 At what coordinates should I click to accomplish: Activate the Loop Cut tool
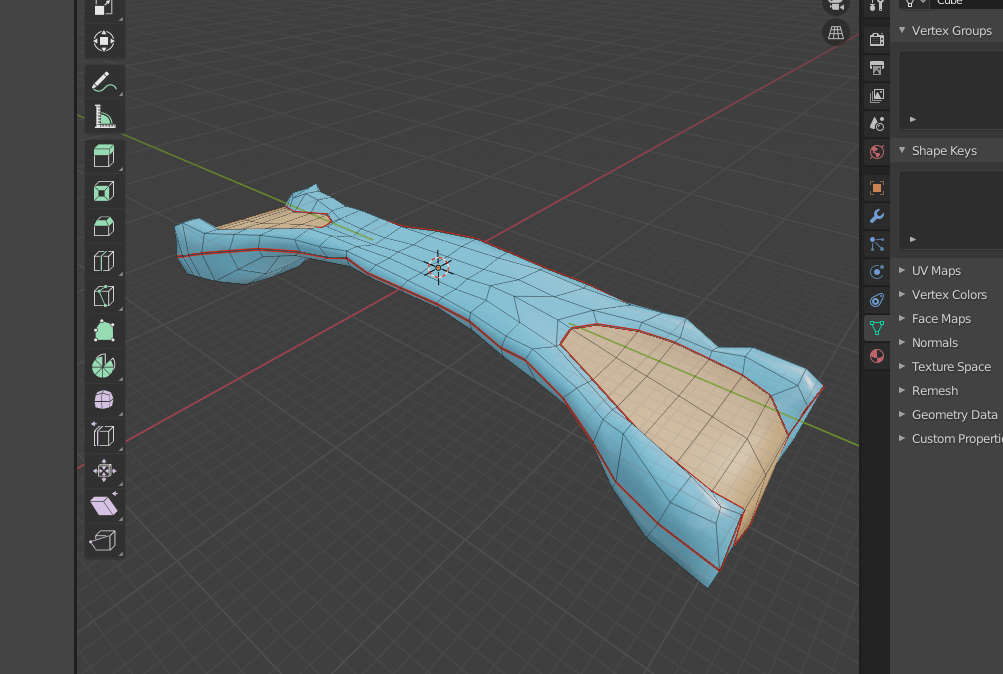coord(104,261)
